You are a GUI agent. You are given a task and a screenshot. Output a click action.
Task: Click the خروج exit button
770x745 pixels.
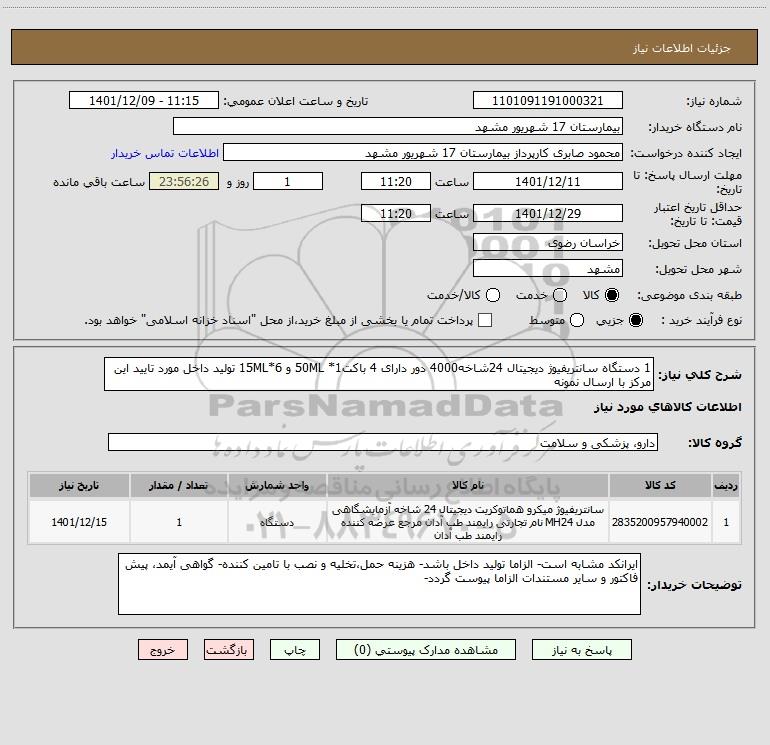point(163,650)
